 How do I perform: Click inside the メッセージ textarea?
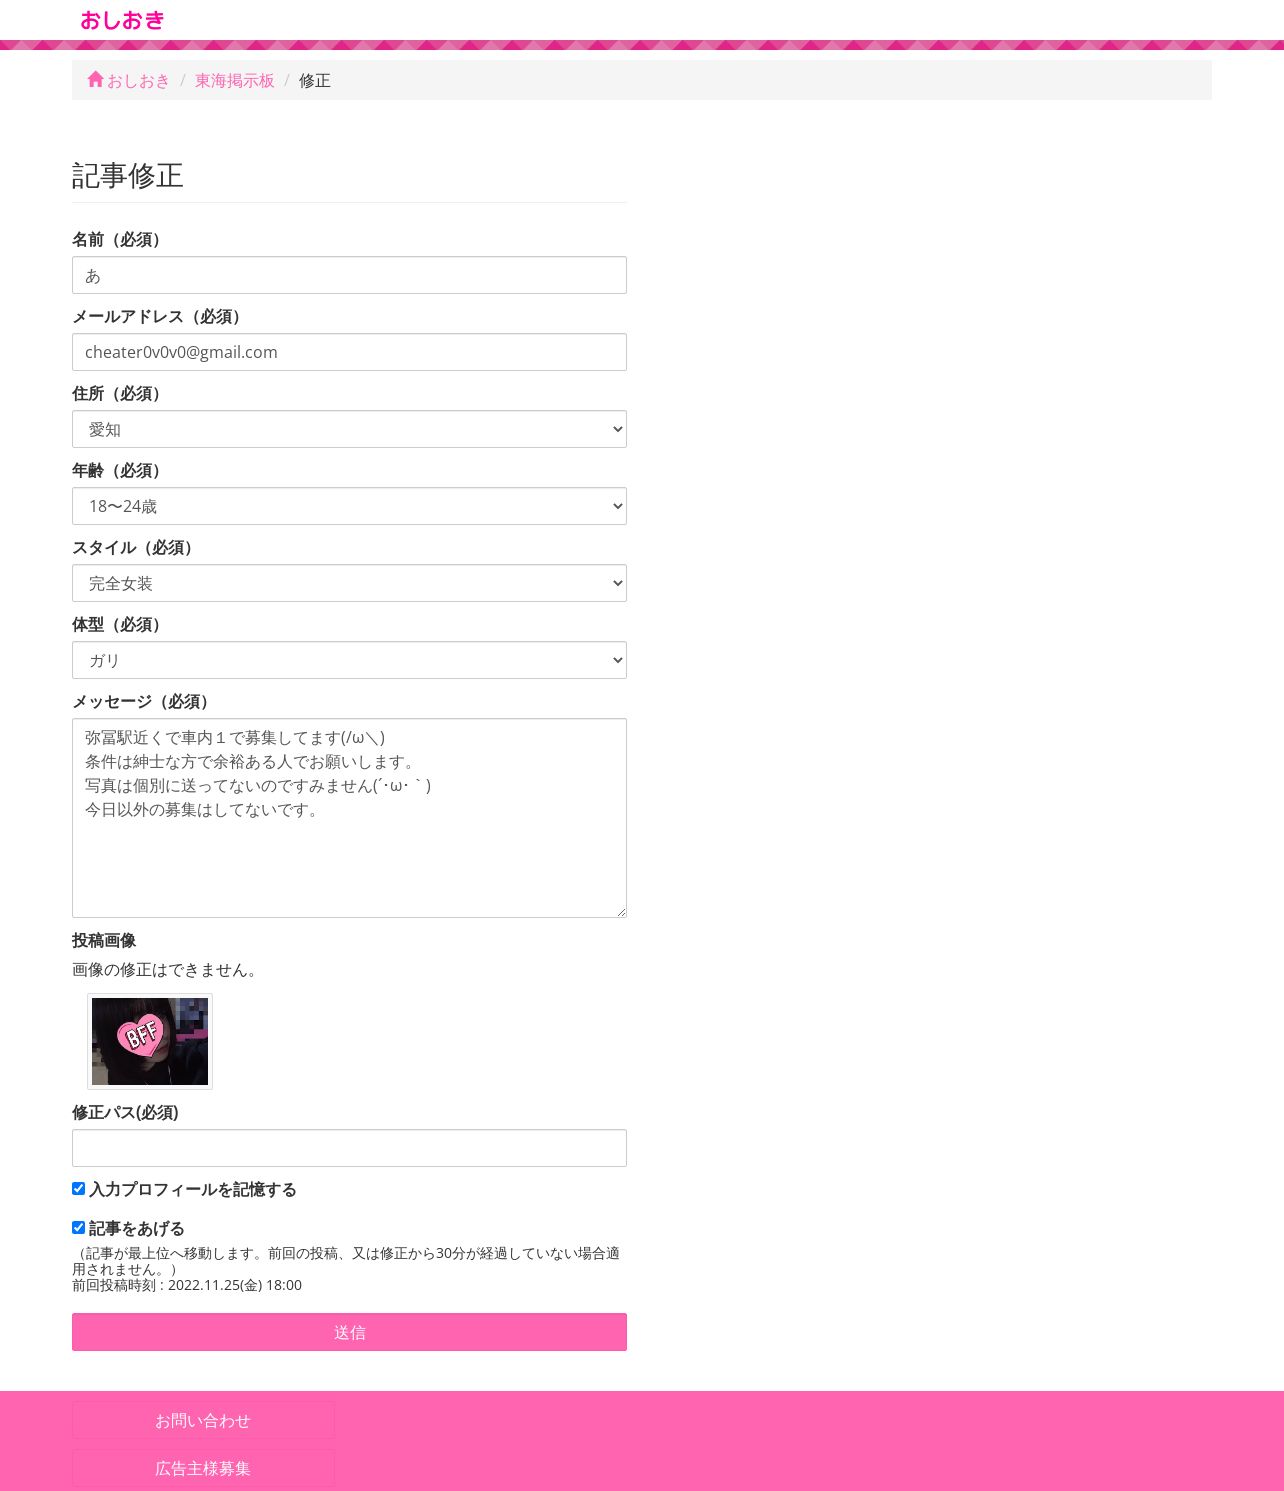click(349, 818)
